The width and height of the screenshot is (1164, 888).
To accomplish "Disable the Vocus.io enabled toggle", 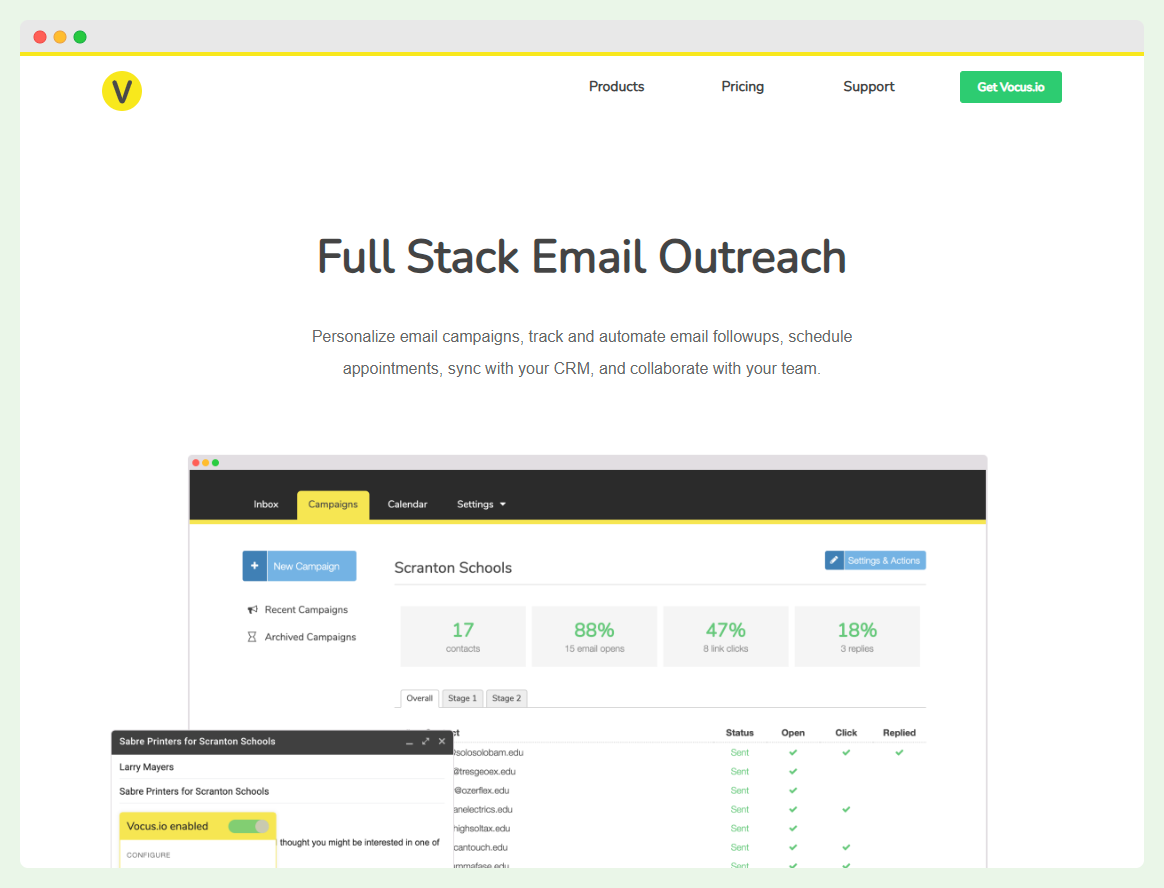I will click(x=251, y=825).
